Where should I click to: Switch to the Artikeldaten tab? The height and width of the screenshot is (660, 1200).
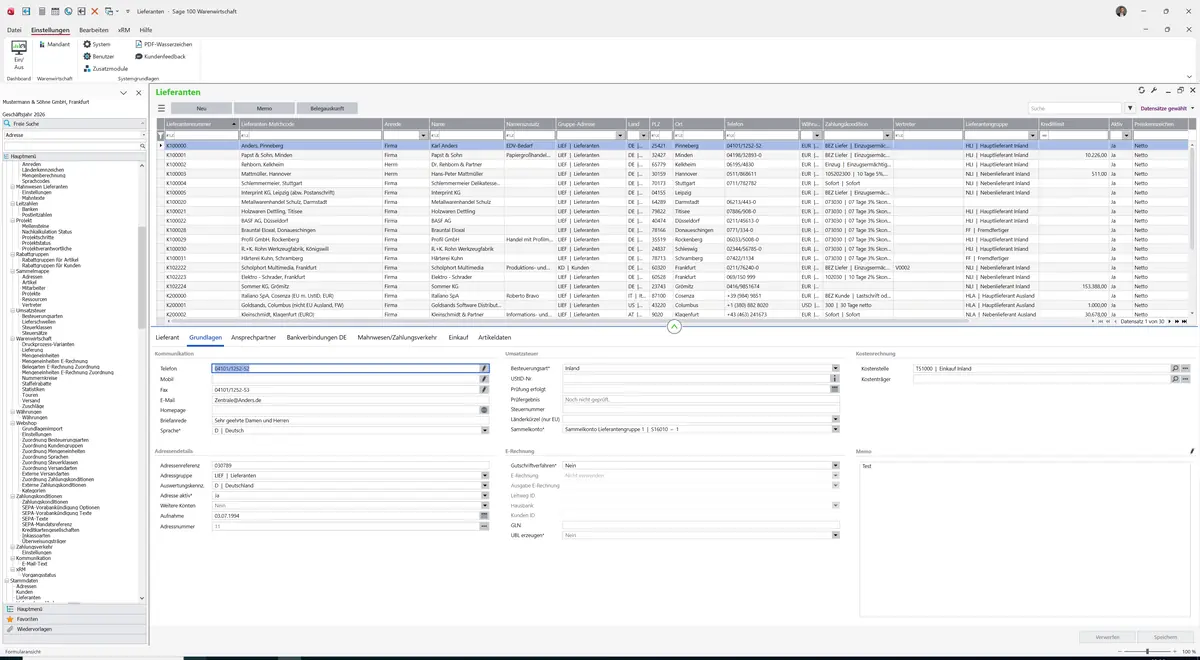click(x=494, y=338)
